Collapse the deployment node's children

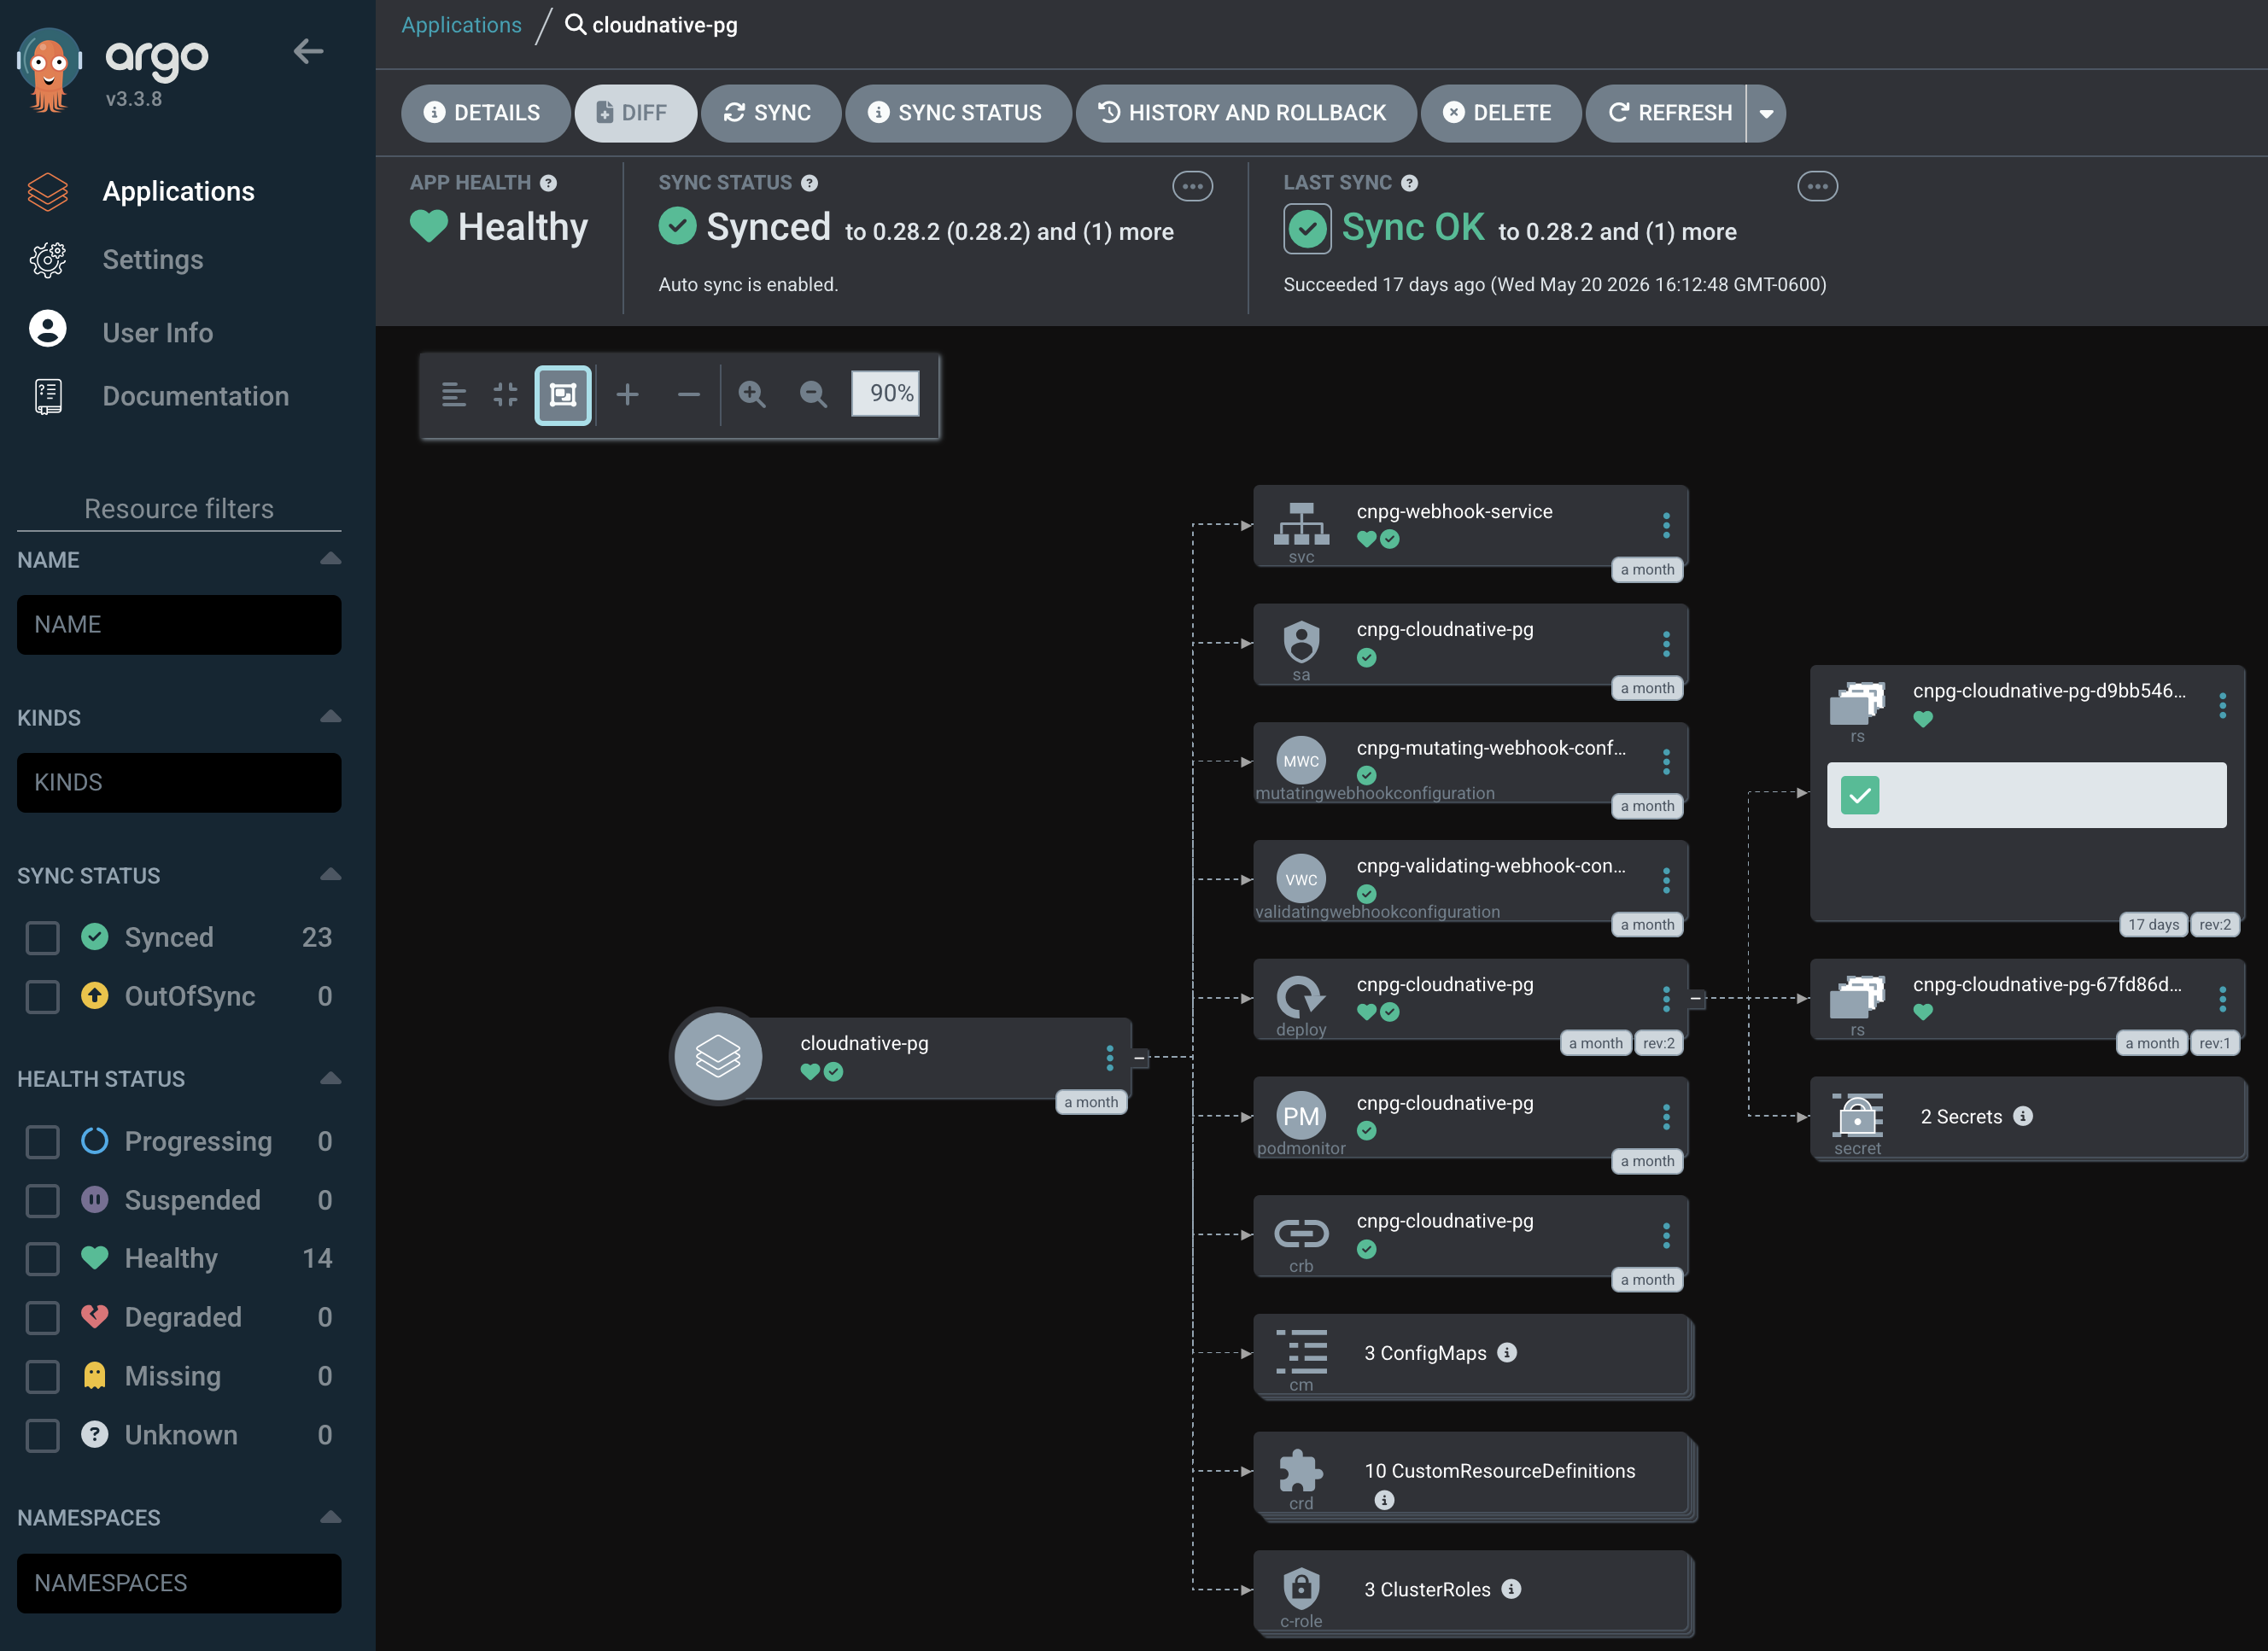1696,998
